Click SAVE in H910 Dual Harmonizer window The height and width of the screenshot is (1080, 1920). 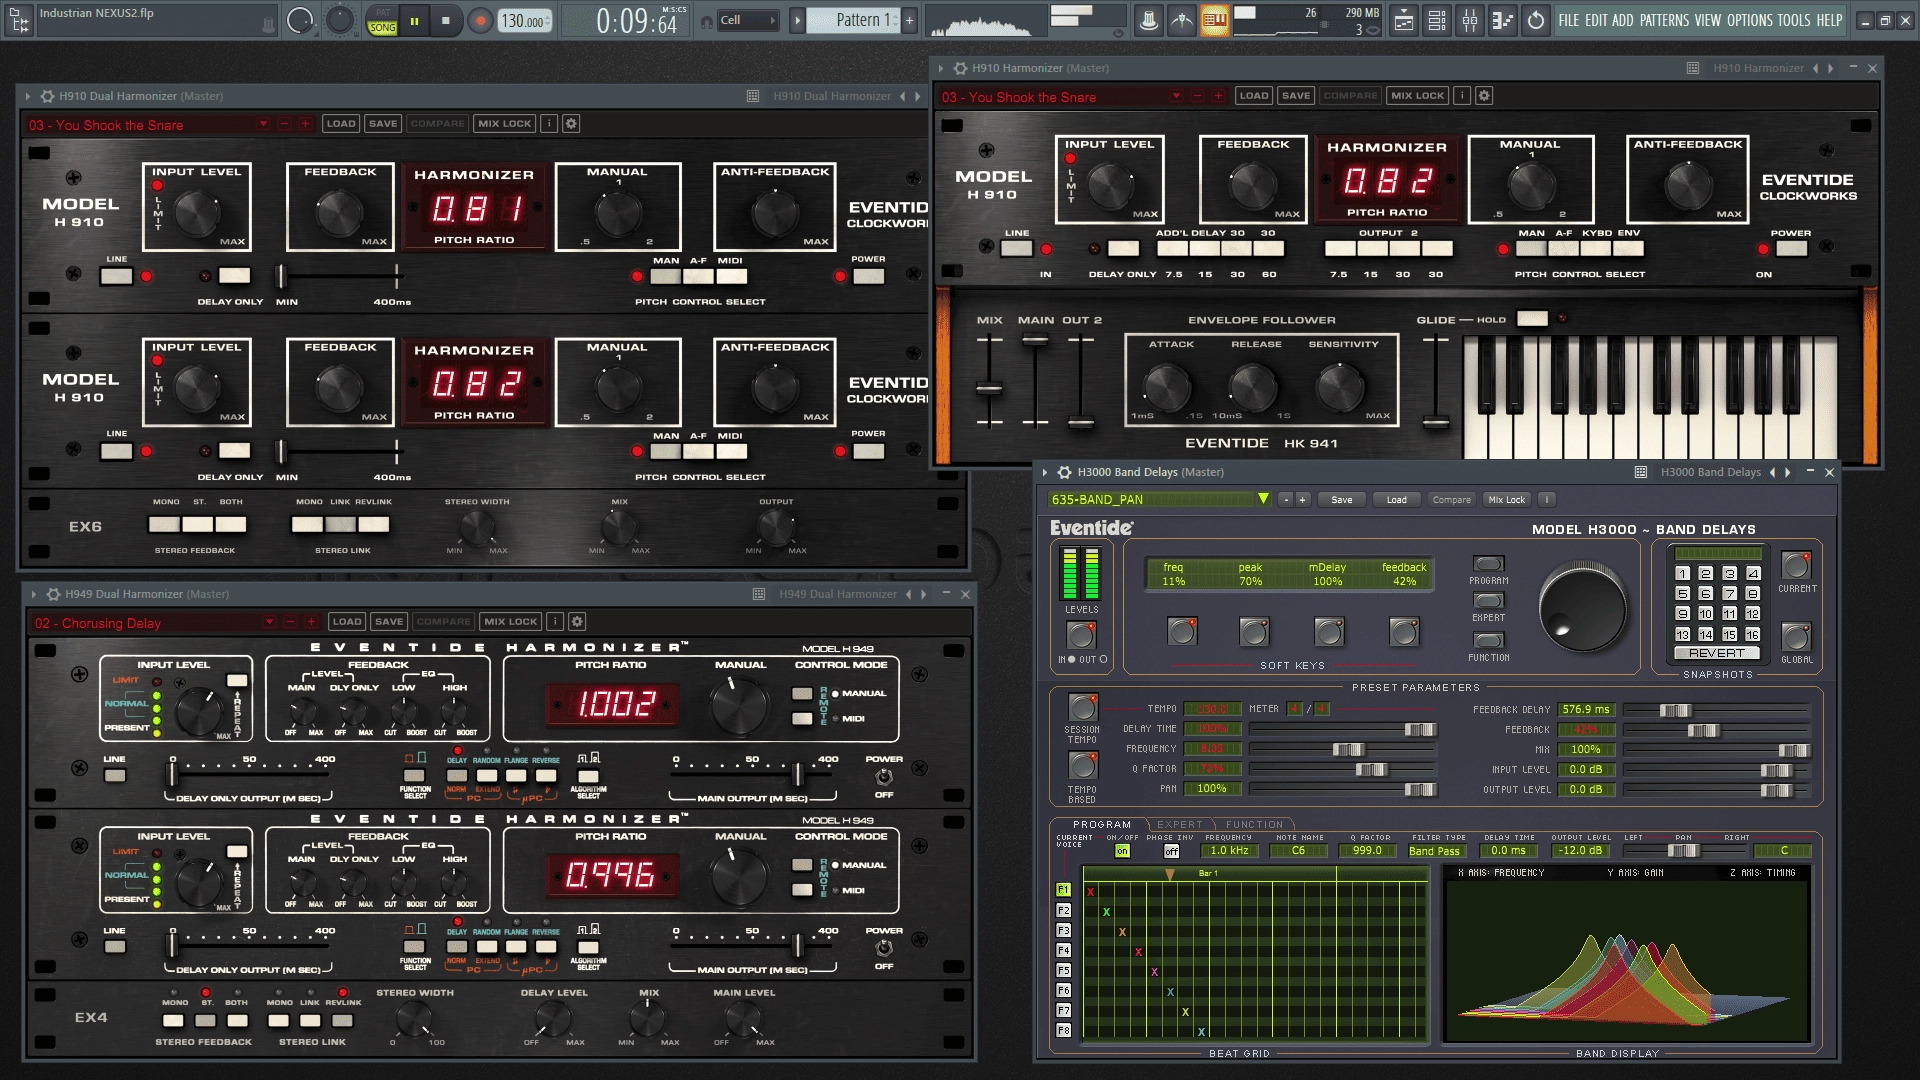(383, 124)
